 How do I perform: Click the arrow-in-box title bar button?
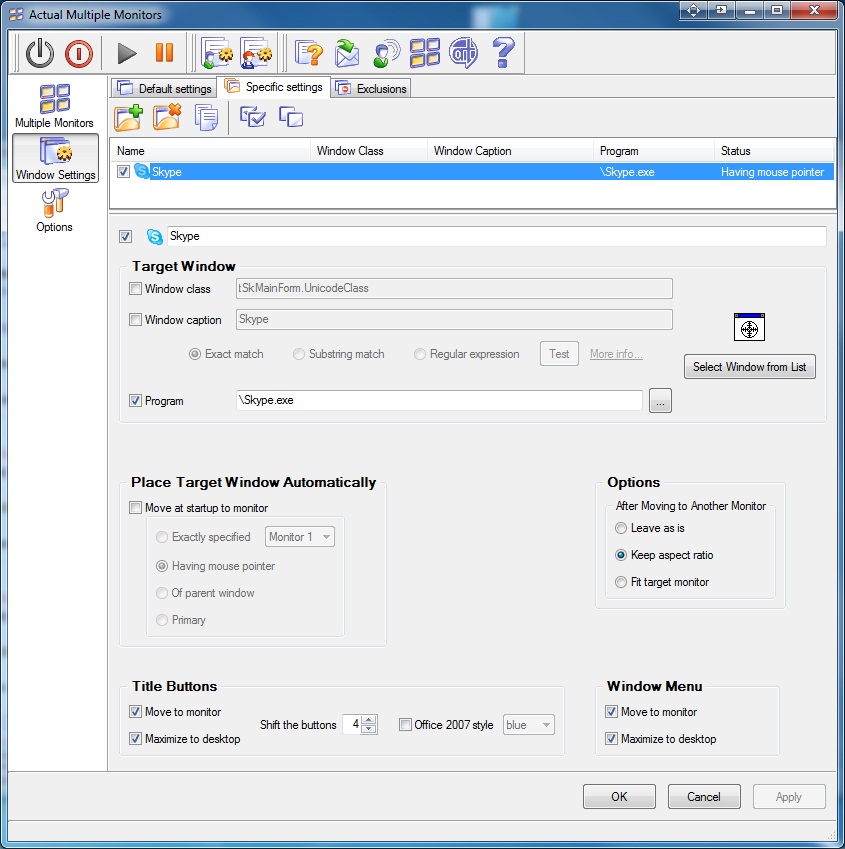tap(722, 10)
